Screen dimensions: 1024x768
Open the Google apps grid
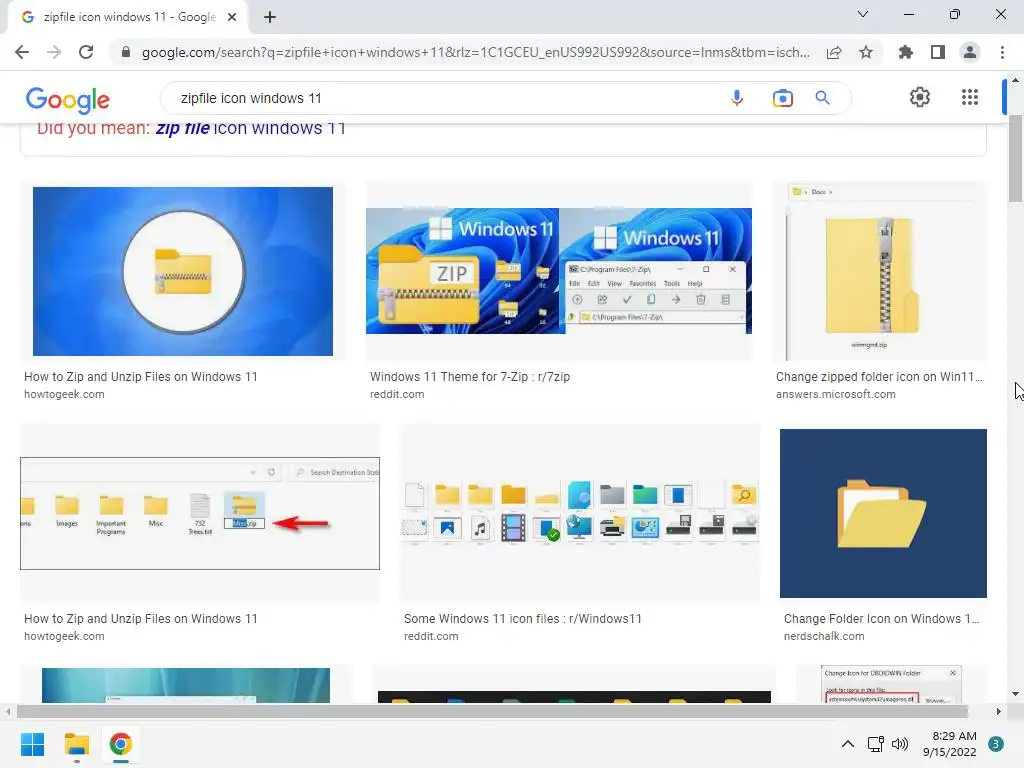pos(970,97)
